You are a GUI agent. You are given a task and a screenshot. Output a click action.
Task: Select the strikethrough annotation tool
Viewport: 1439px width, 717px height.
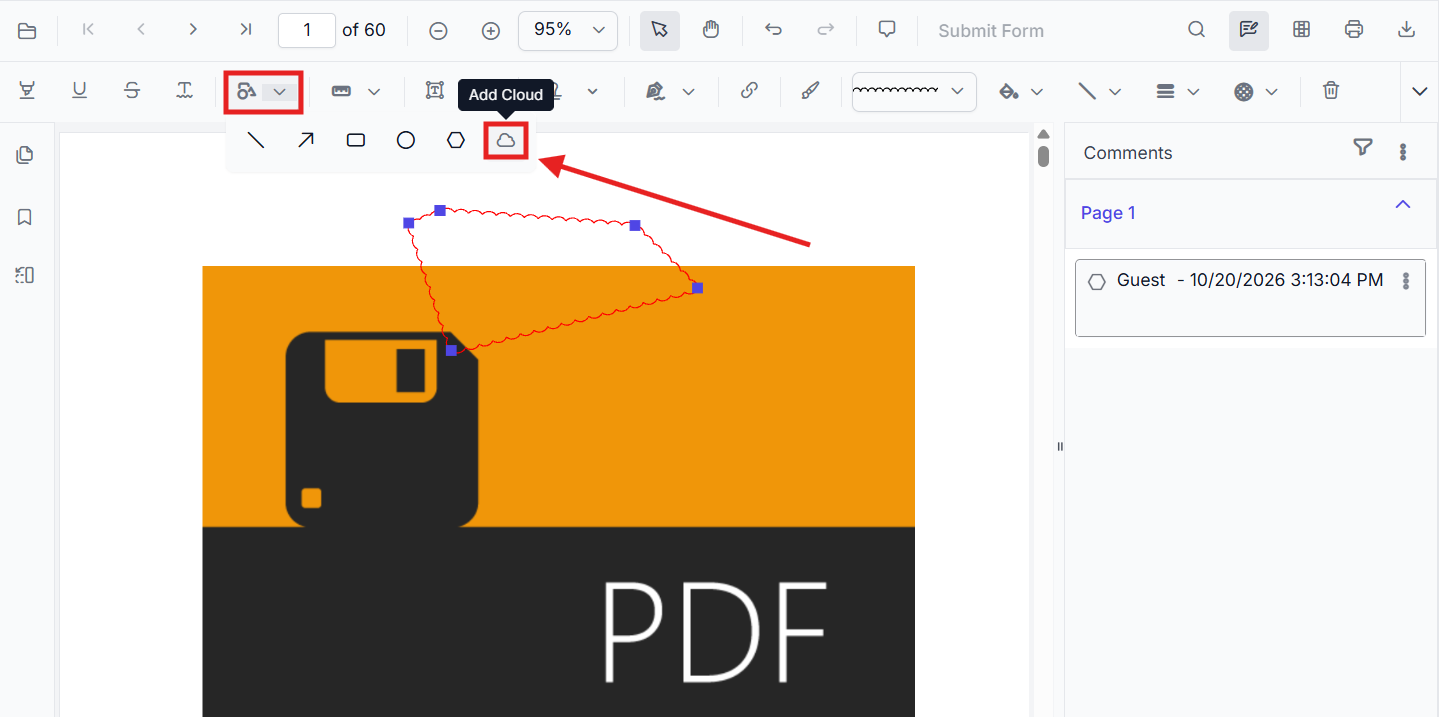(x=132, y=91)
